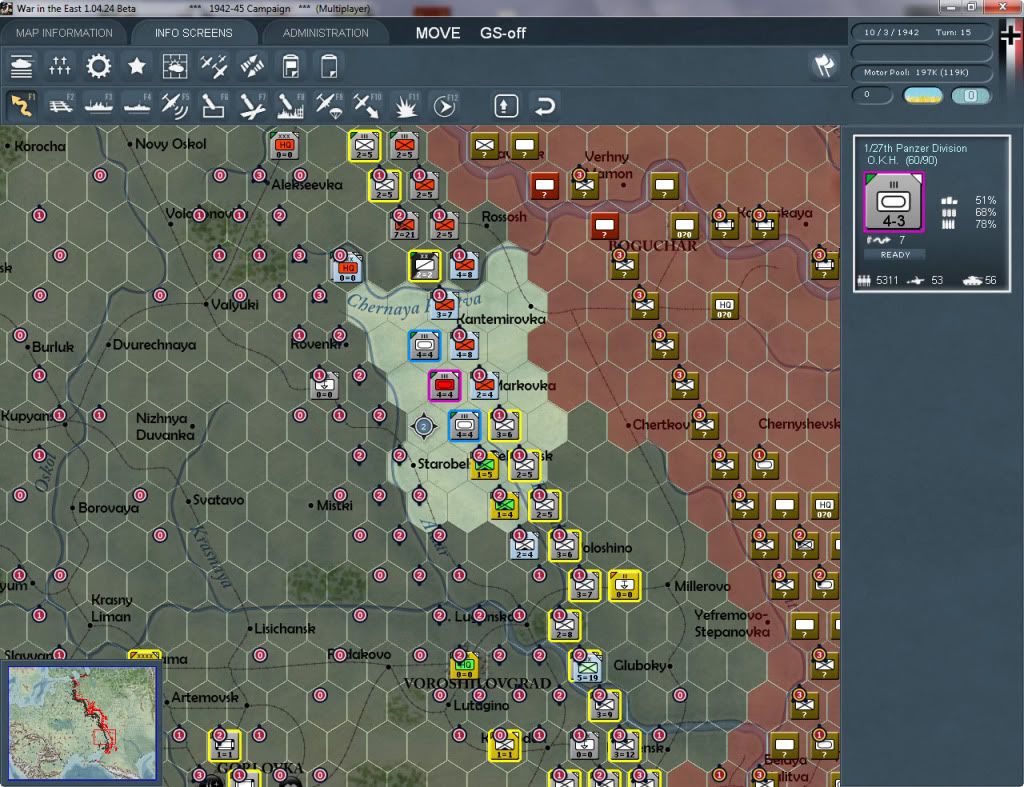Click the Motor Pool 197K readout
The height and width of the screenshot is (787, 1024).
pyautogui.click(x=921, y=72)
